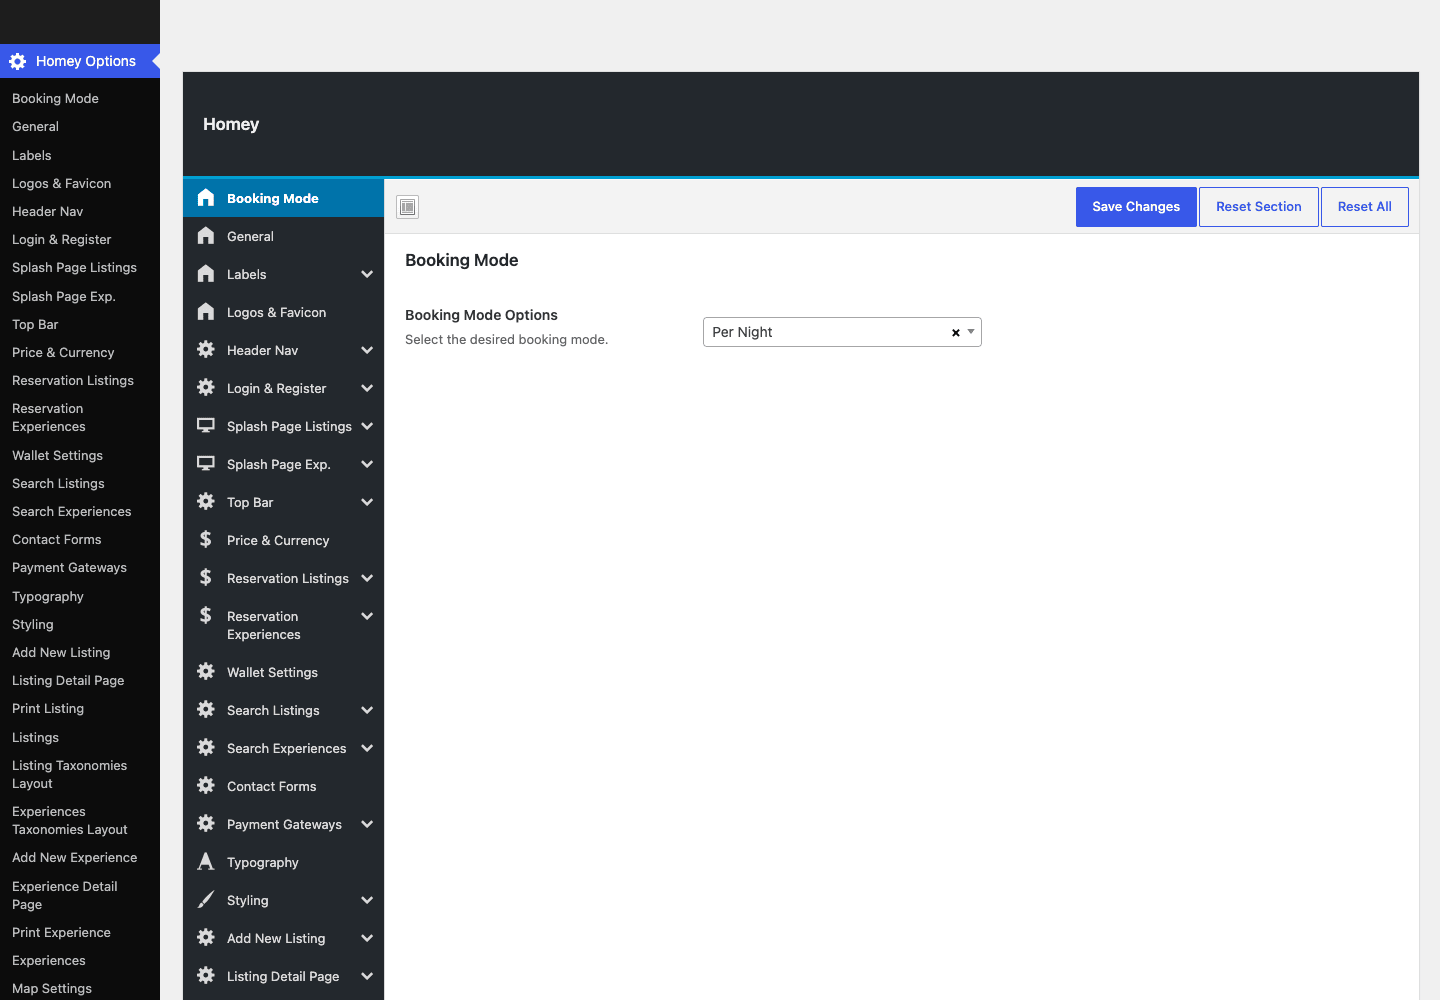1440x1000 pixels.
Task: Expand the Search Listings chevron
Action: (x=367, y=710)
